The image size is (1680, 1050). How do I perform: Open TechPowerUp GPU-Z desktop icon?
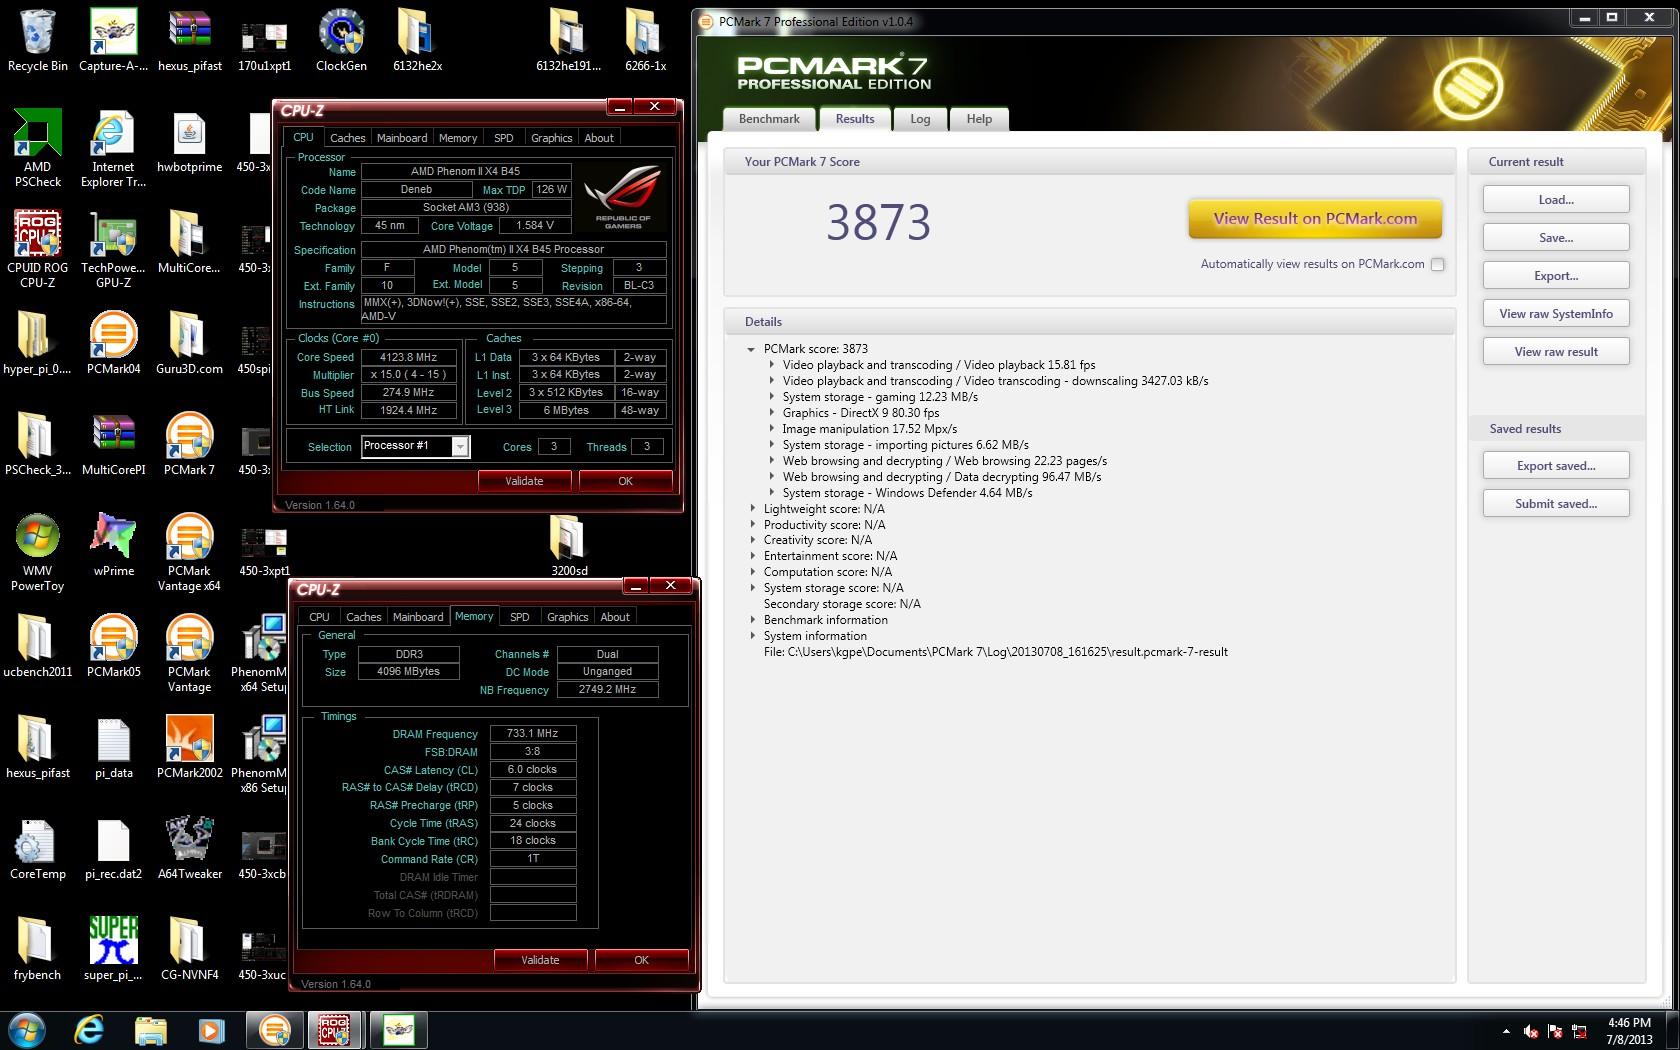tap(113, 249)
